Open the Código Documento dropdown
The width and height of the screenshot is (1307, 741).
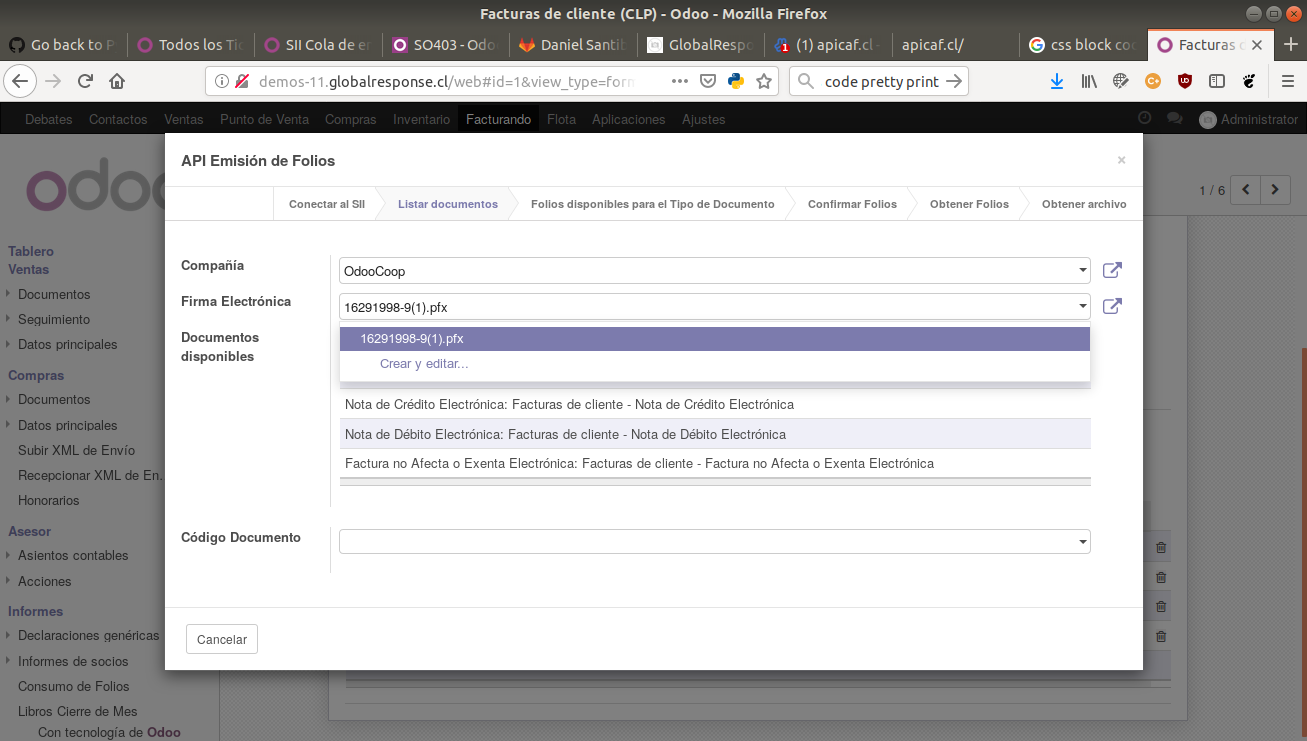pos(1083,542)
